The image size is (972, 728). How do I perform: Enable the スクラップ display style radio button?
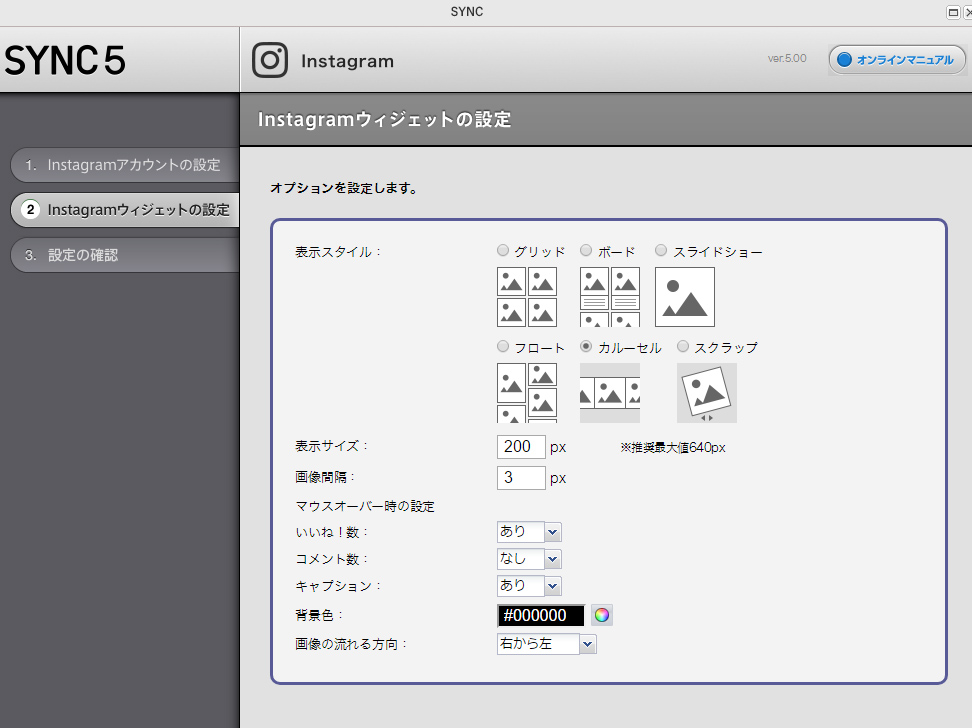(682, 347)
